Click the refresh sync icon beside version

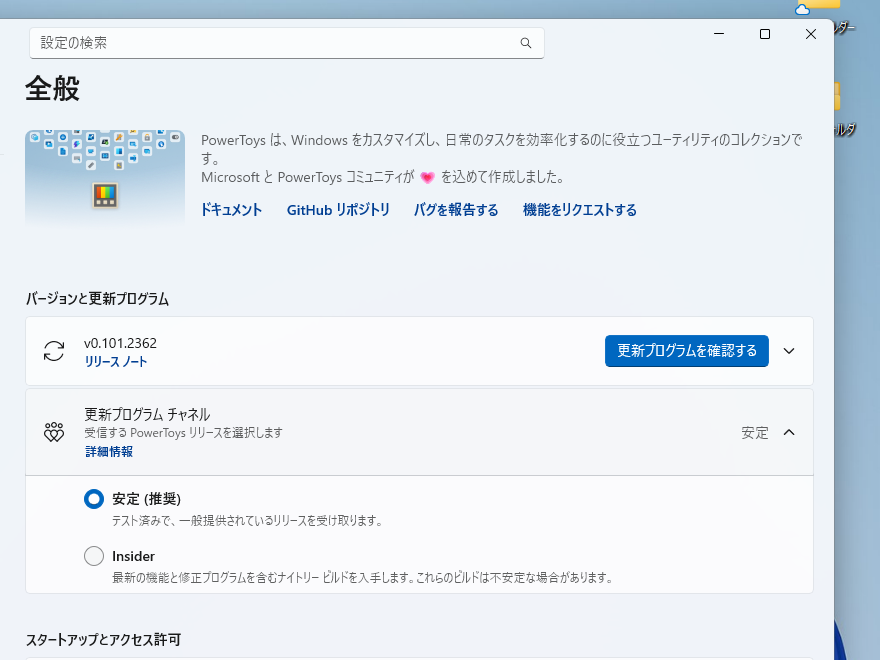tap(54, 351)
